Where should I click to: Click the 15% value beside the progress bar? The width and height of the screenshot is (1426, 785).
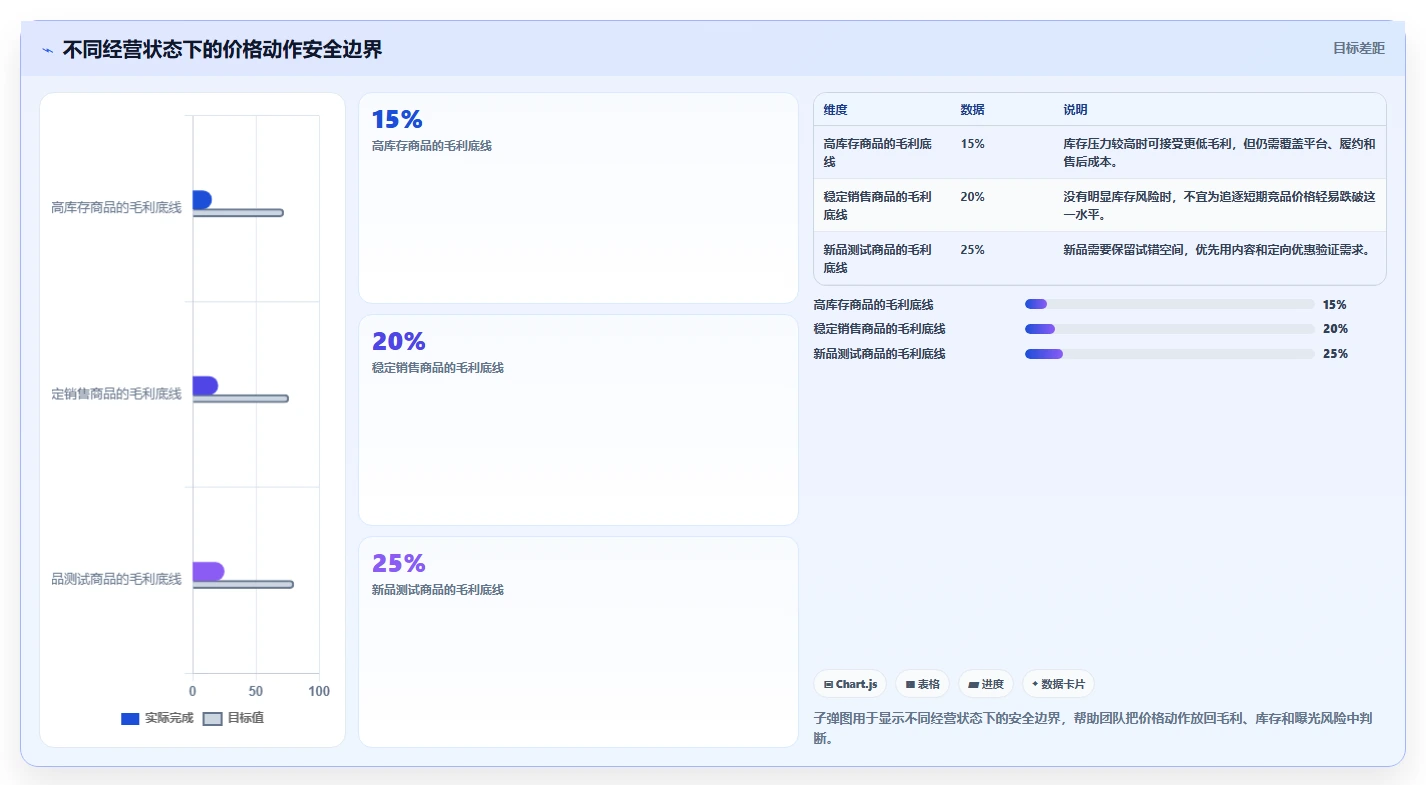click(x=1334, y=305)
